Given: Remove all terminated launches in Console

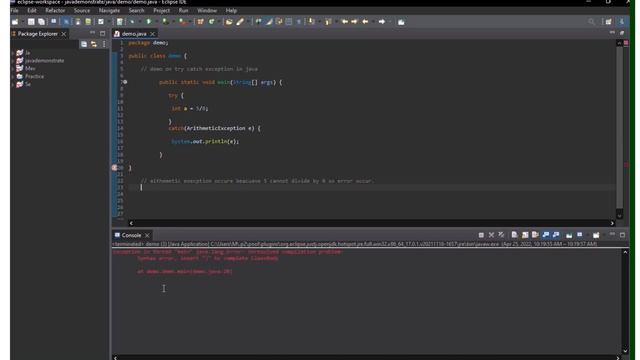Looking at the screenshot, I should click(501, 235).
